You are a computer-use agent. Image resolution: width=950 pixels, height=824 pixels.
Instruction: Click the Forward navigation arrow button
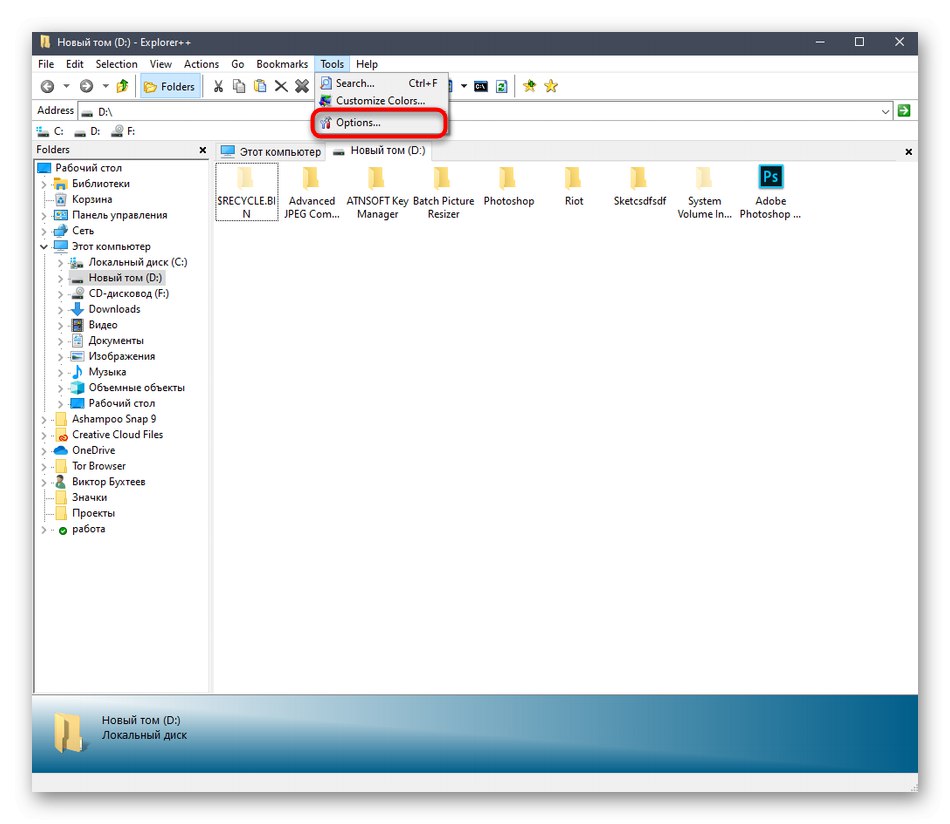pyautogui.click(x=87, y=87)
